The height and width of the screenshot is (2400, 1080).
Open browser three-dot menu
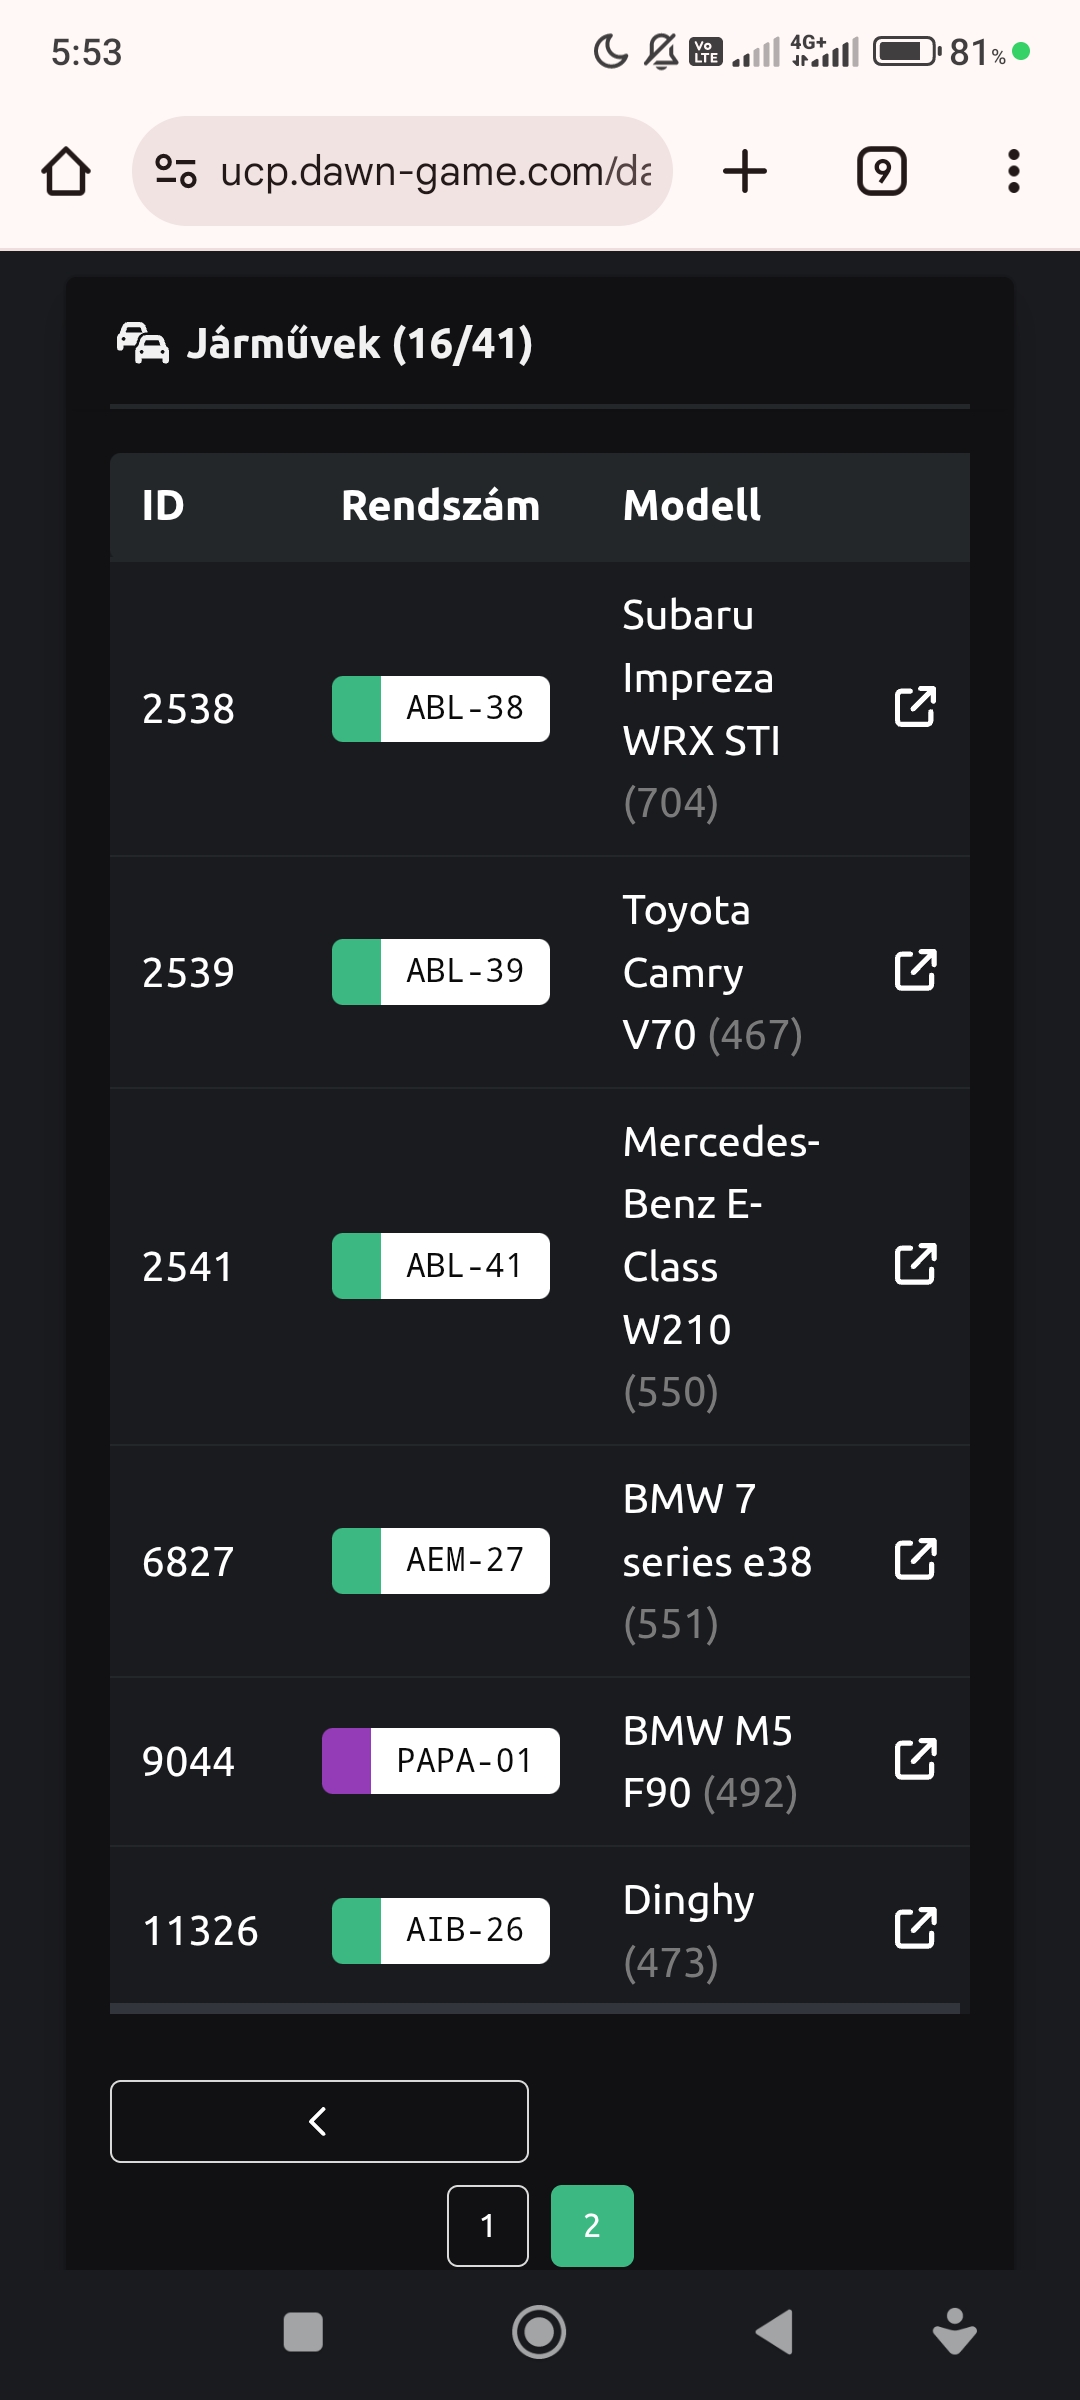coord(1014,171)
